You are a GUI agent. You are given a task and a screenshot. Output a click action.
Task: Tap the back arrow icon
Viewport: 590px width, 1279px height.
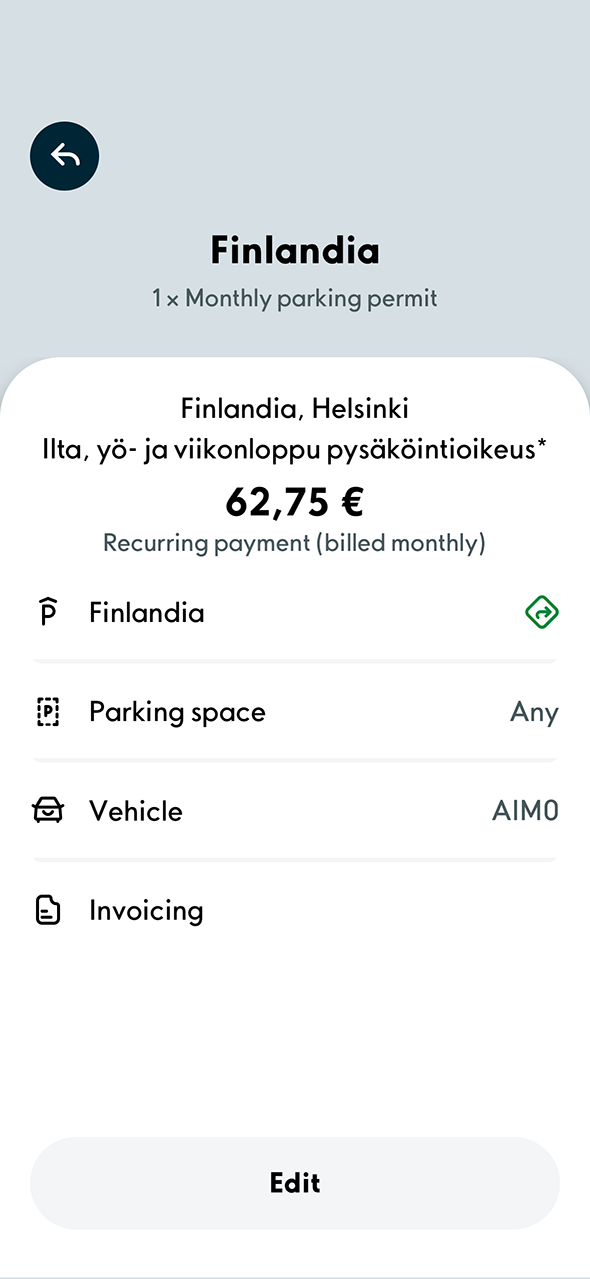click(x=64, y=156)
